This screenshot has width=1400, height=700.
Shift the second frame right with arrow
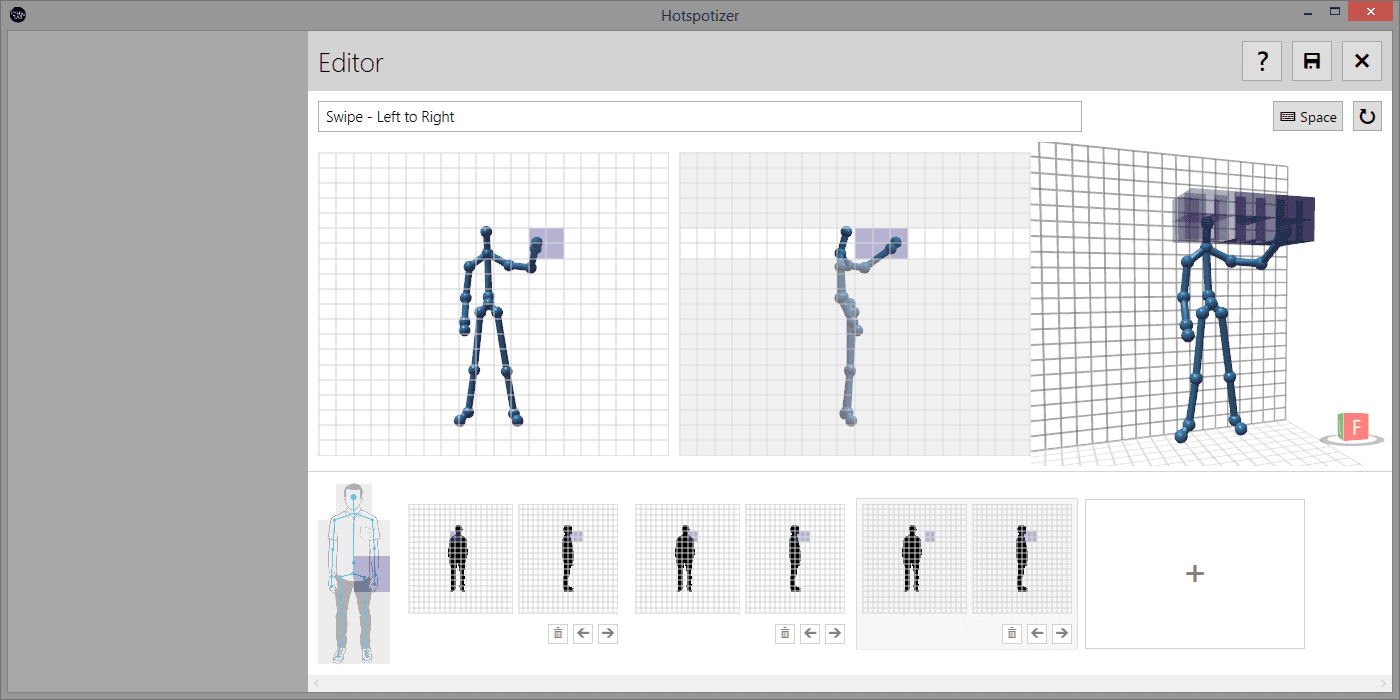pos(835,633)
